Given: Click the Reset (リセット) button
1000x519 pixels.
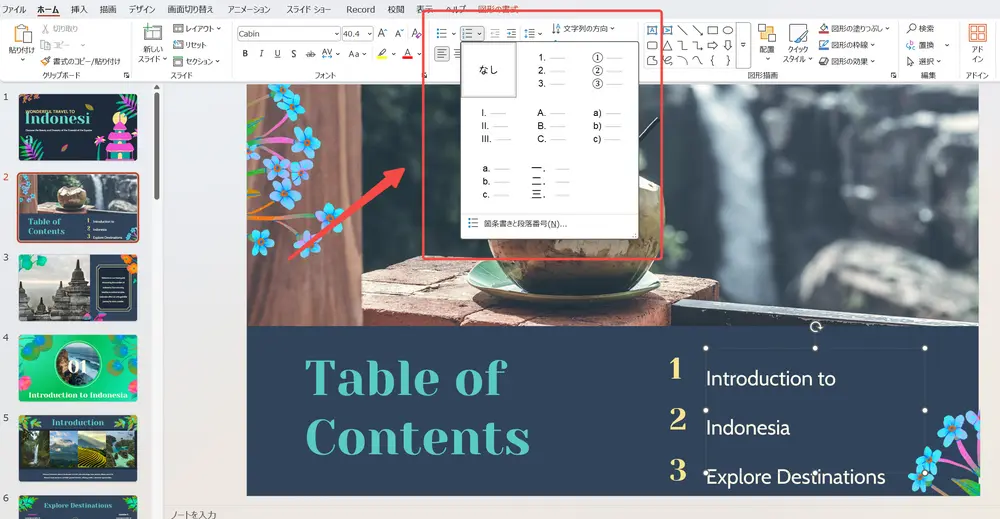Looking at the screenshot, I should tap(190, 45).
